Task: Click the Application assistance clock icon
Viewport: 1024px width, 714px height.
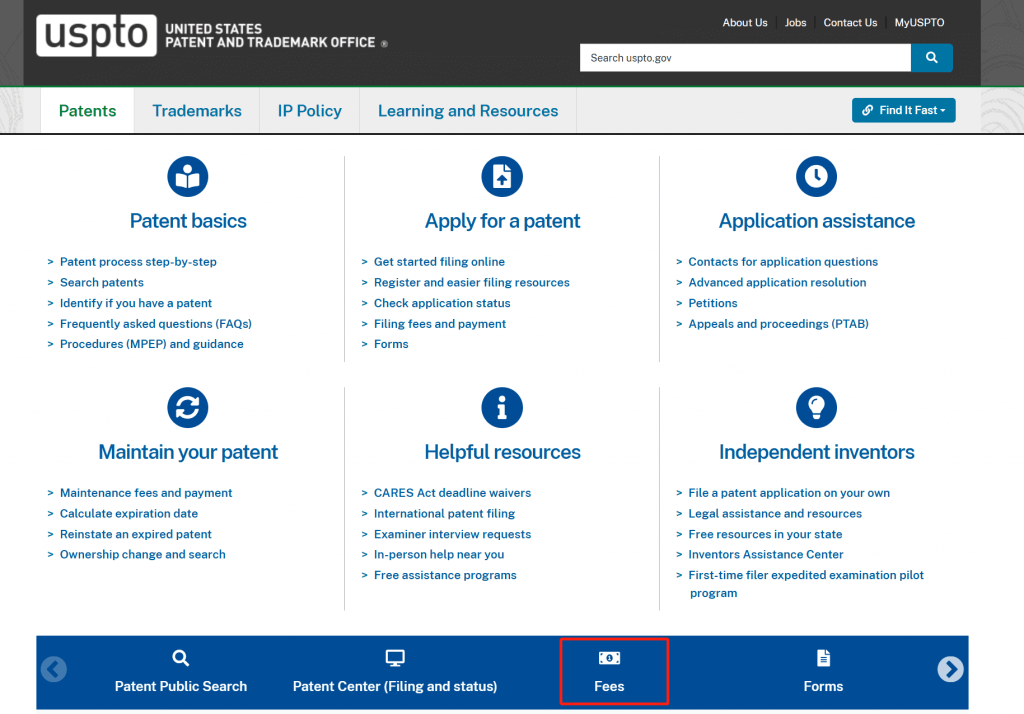Action: point(816,177)
